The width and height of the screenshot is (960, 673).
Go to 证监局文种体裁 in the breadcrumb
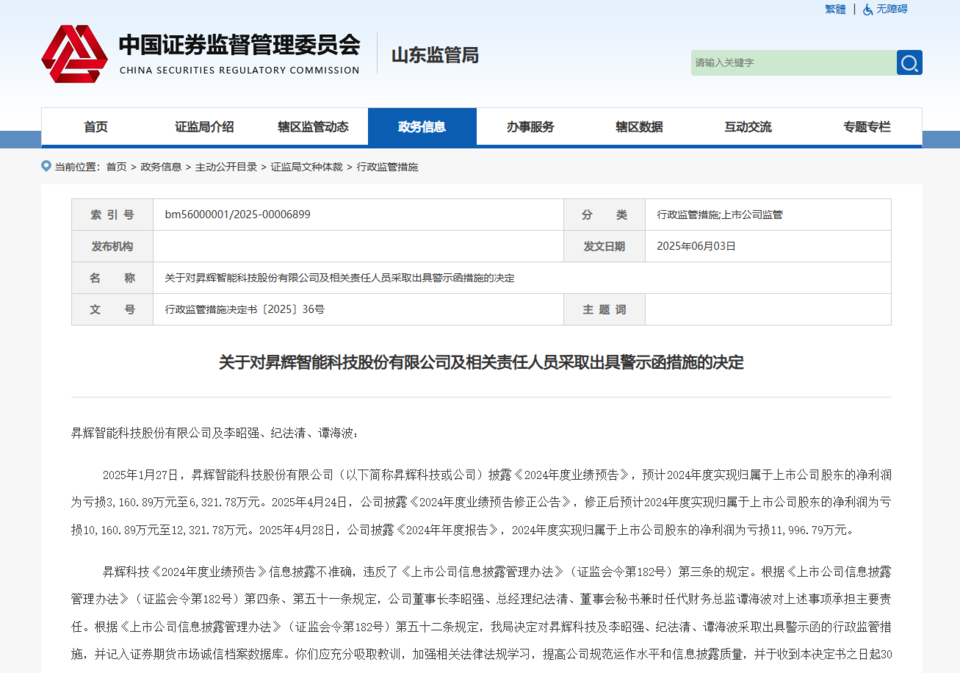[307, 167]
